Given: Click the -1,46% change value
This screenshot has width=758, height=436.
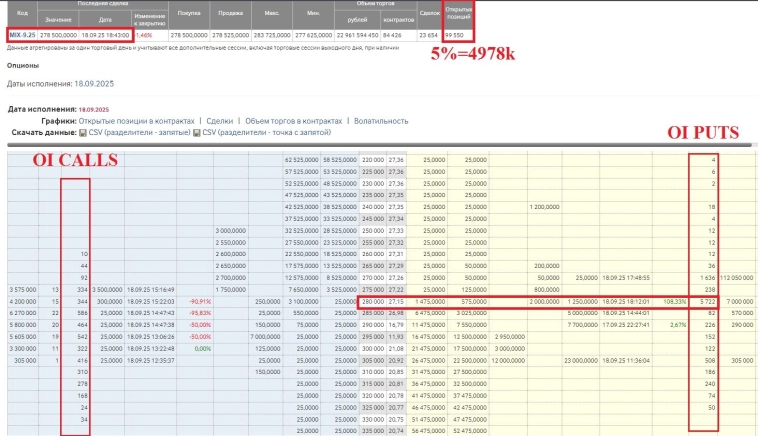Looking at the screenshot, I should click(x=144, y=35).
